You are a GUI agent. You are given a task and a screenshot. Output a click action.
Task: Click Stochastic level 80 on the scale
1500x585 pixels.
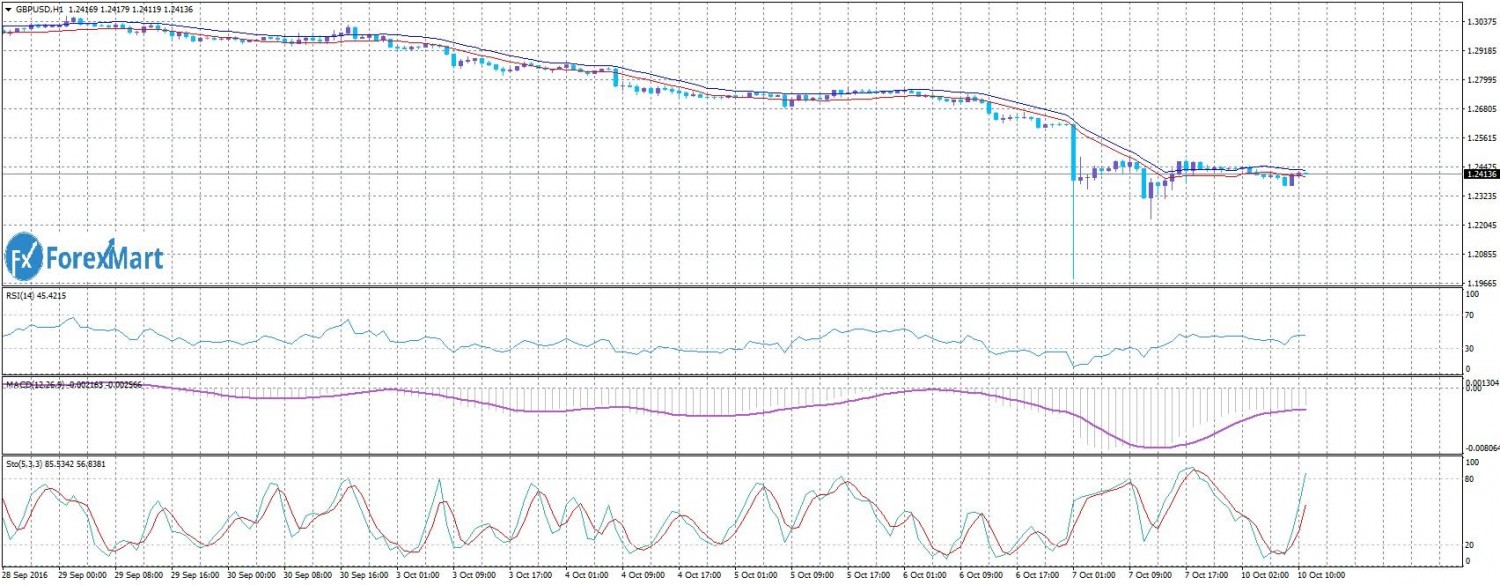[x=1470, y=480]
